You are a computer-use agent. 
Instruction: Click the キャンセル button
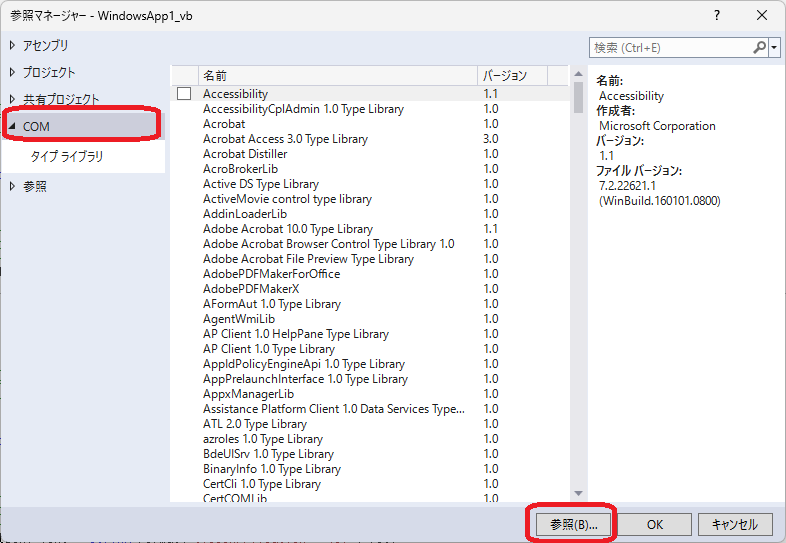pyautogui.click(x=735, y=524)
